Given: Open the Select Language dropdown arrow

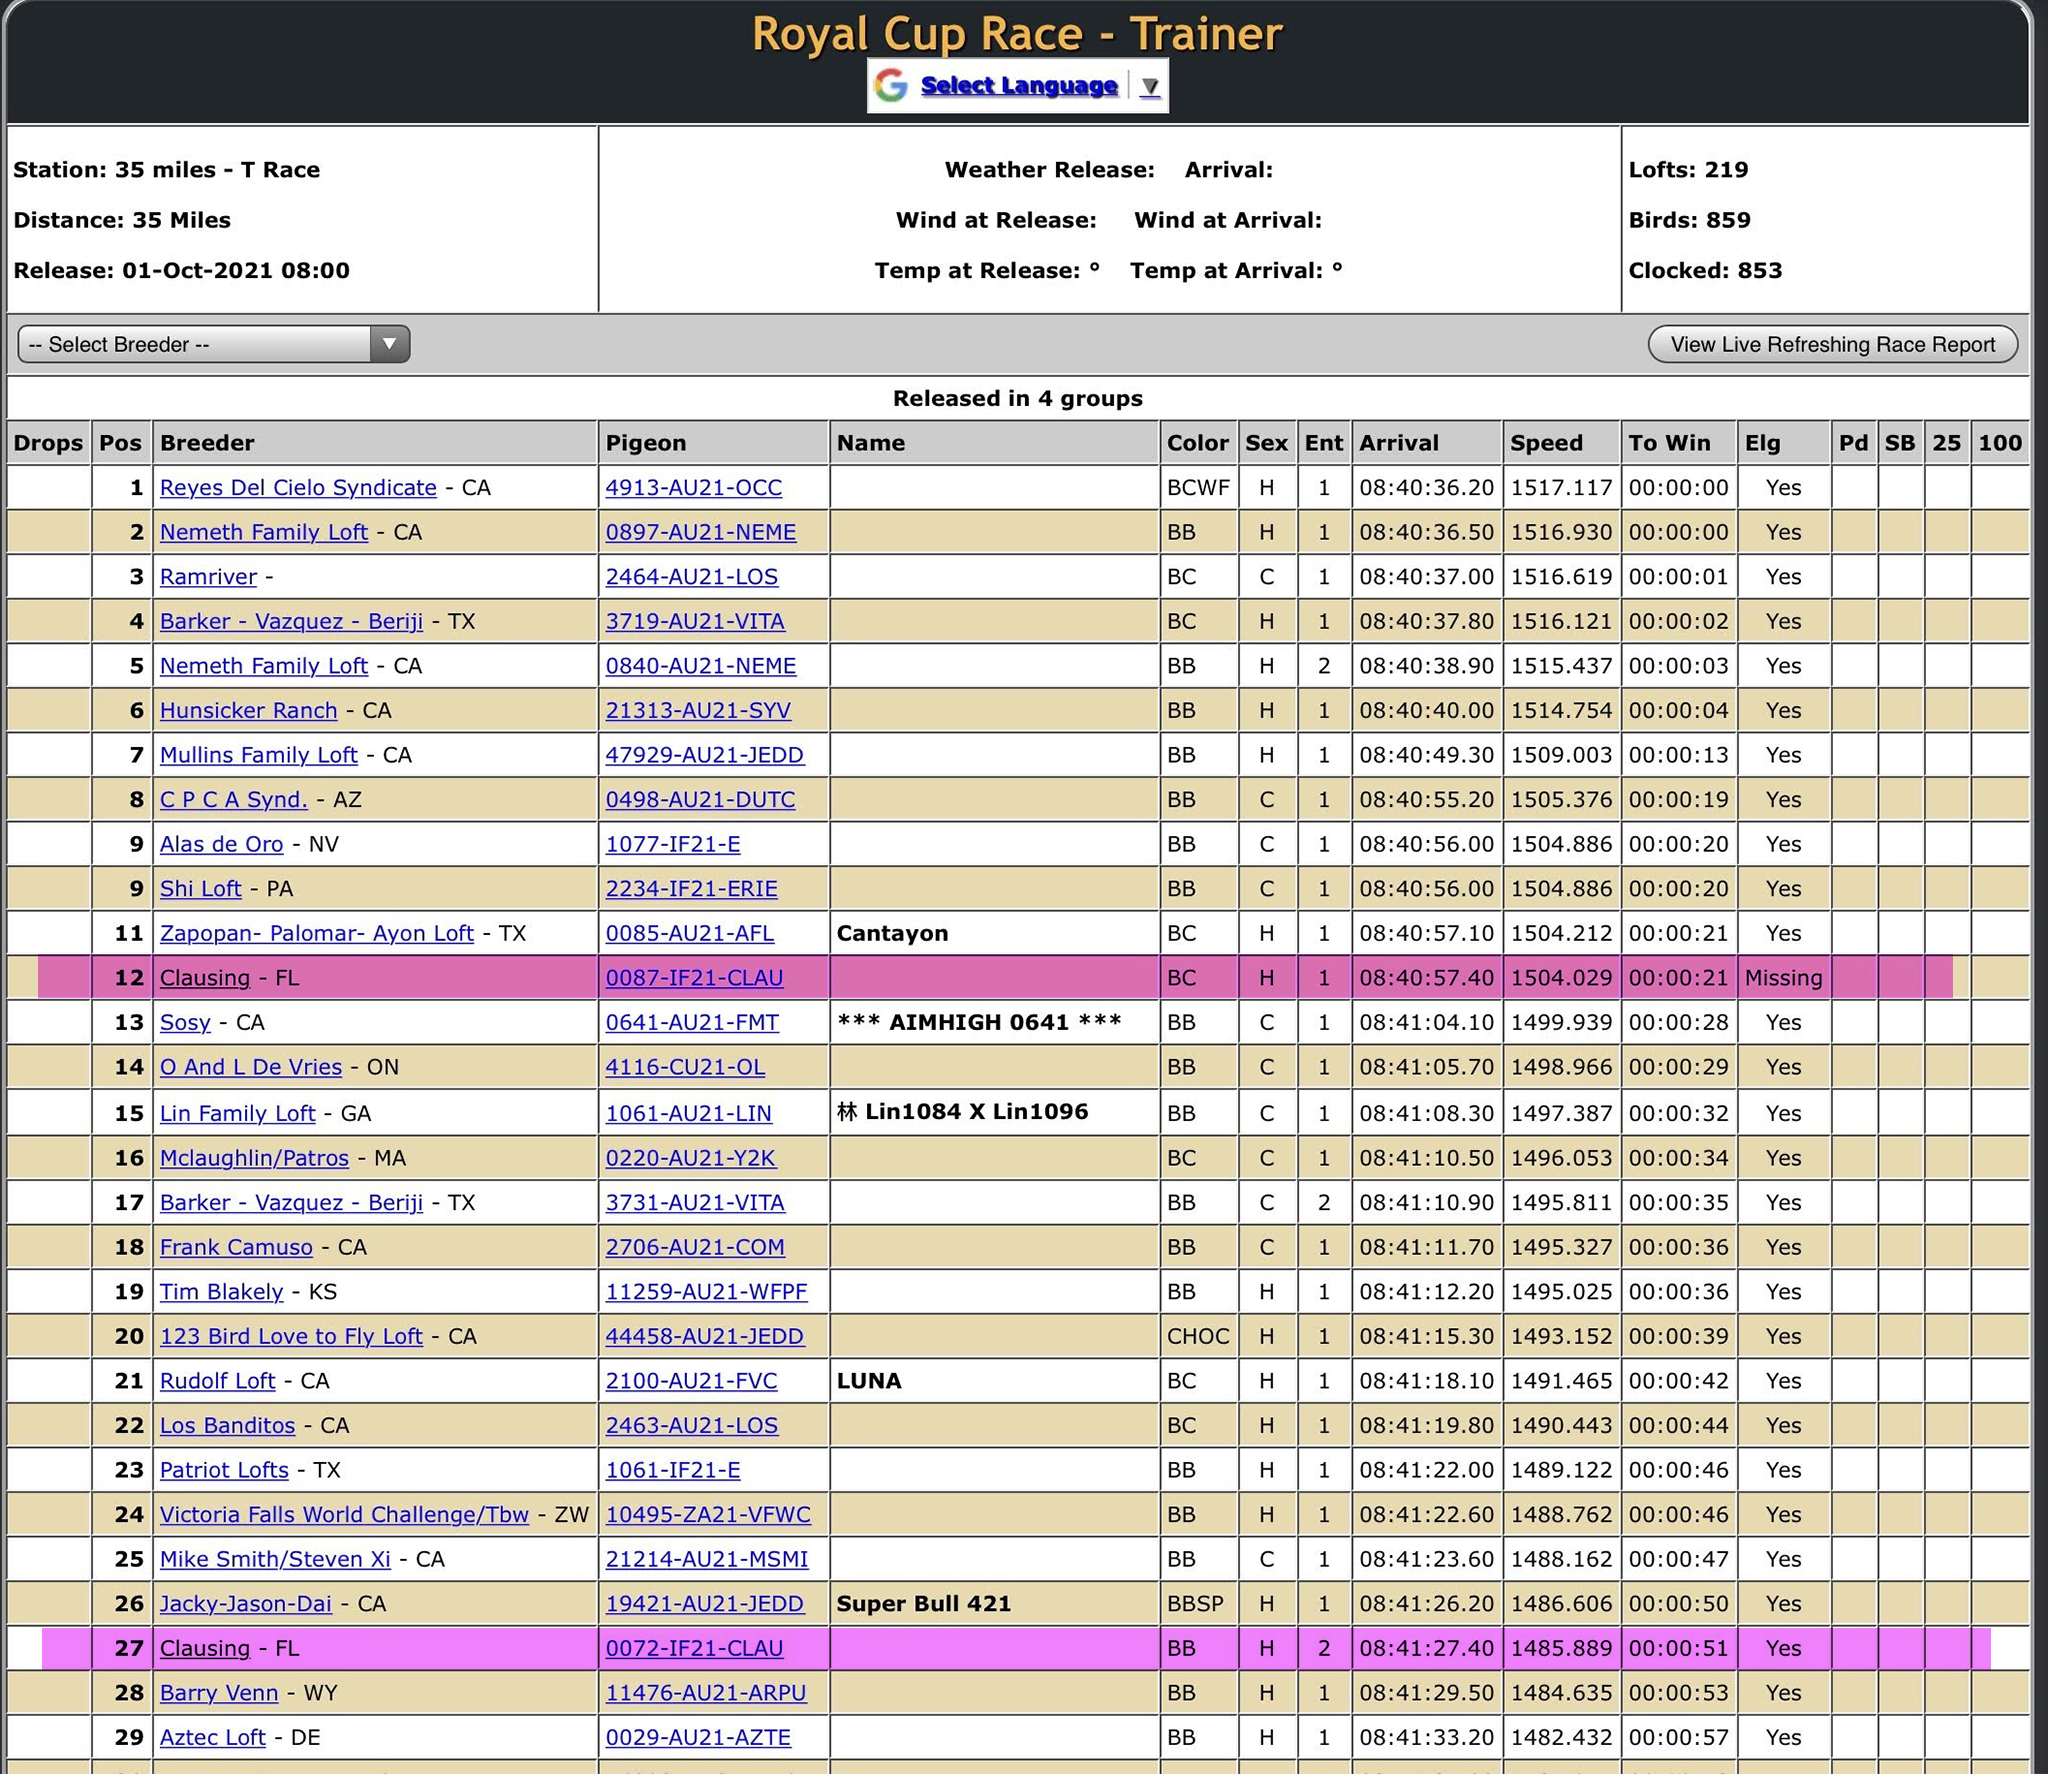Looking at the screenshot, I should point(1150,87).
